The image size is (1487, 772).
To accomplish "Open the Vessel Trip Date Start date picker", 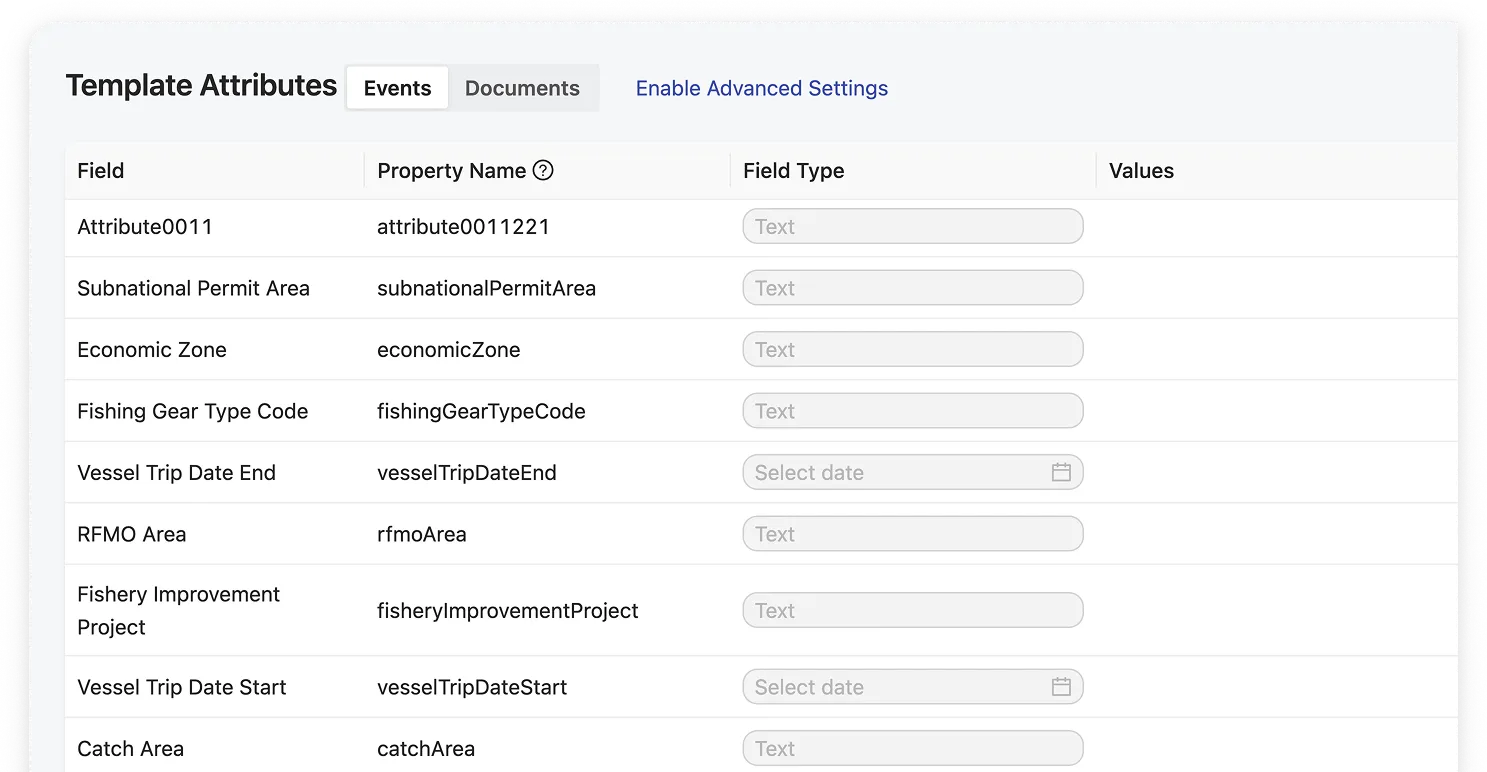I will [895, 687].
